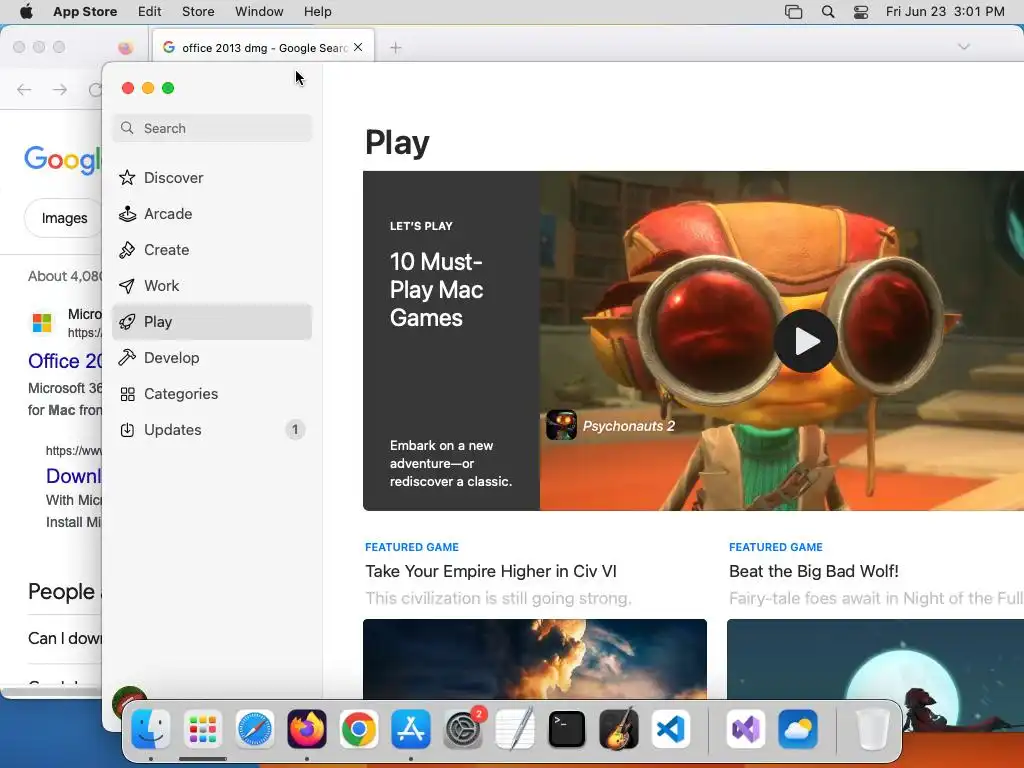1024x768 pixels.
Task: Open System Settings from the Dock
Action: coord(463,729)
